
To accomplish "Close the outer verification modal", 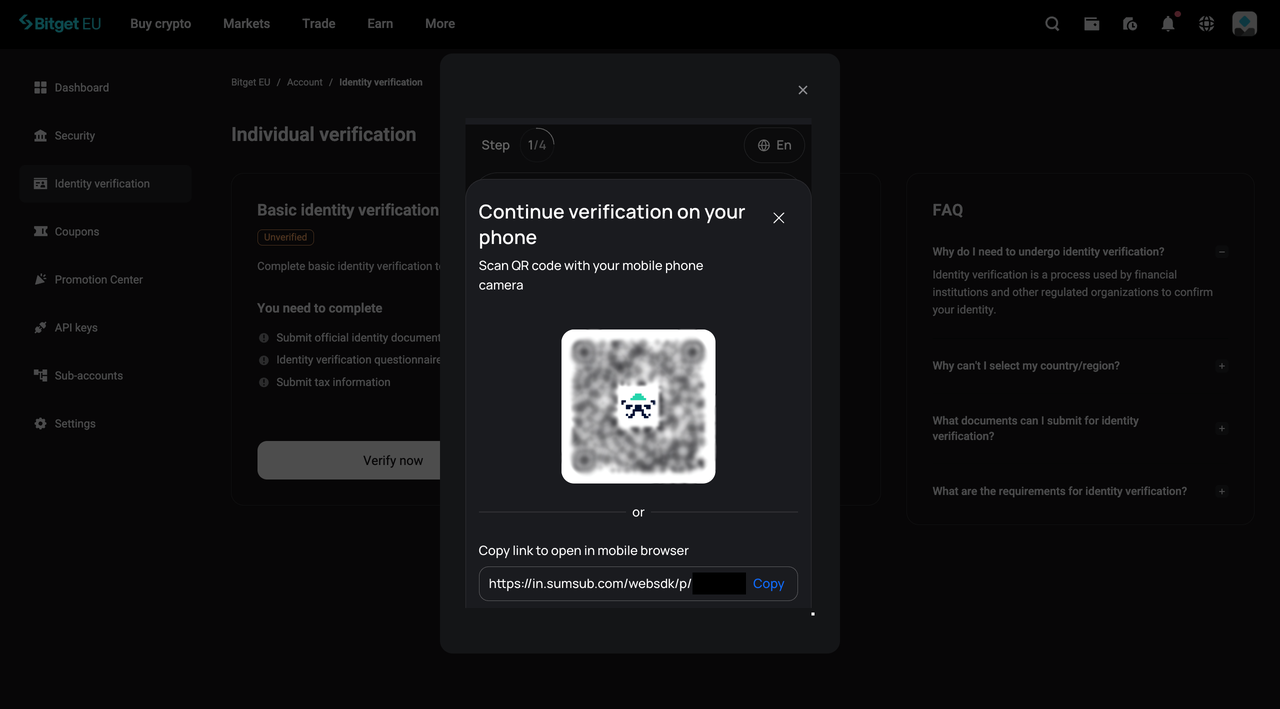I will pos(802,90).
